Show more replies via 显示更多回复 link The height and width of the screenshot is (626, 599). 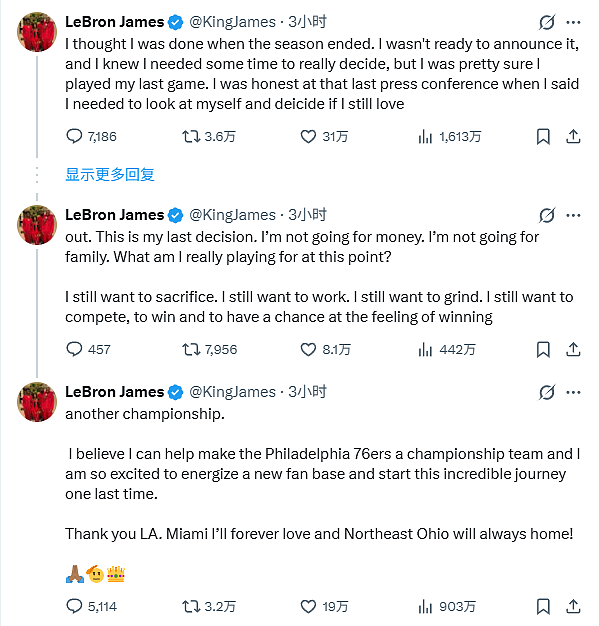tap(110, 174)
